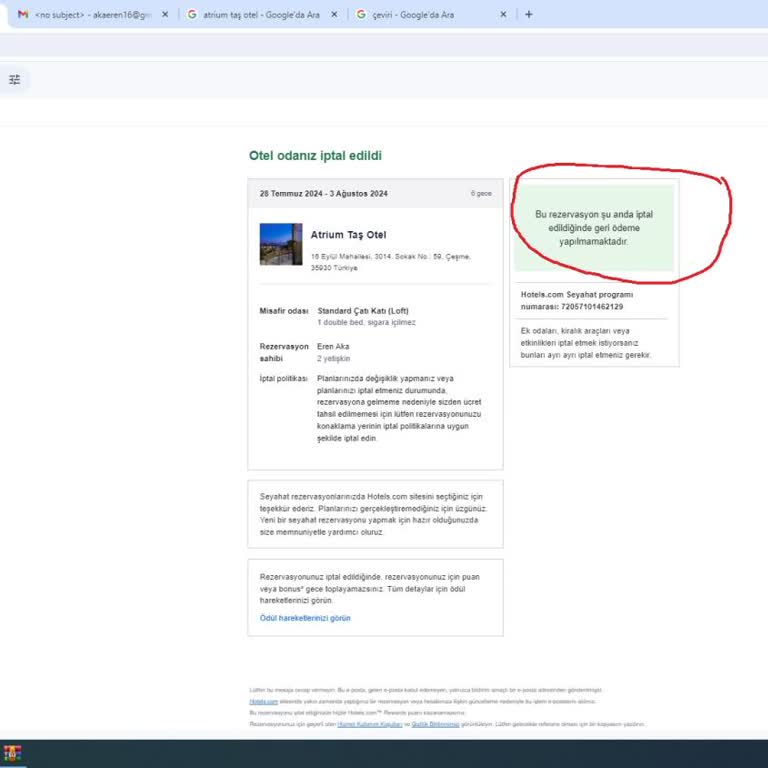Select the Gmail no subject tab
The height and width of the screenshot is (768, 768).
92,15
